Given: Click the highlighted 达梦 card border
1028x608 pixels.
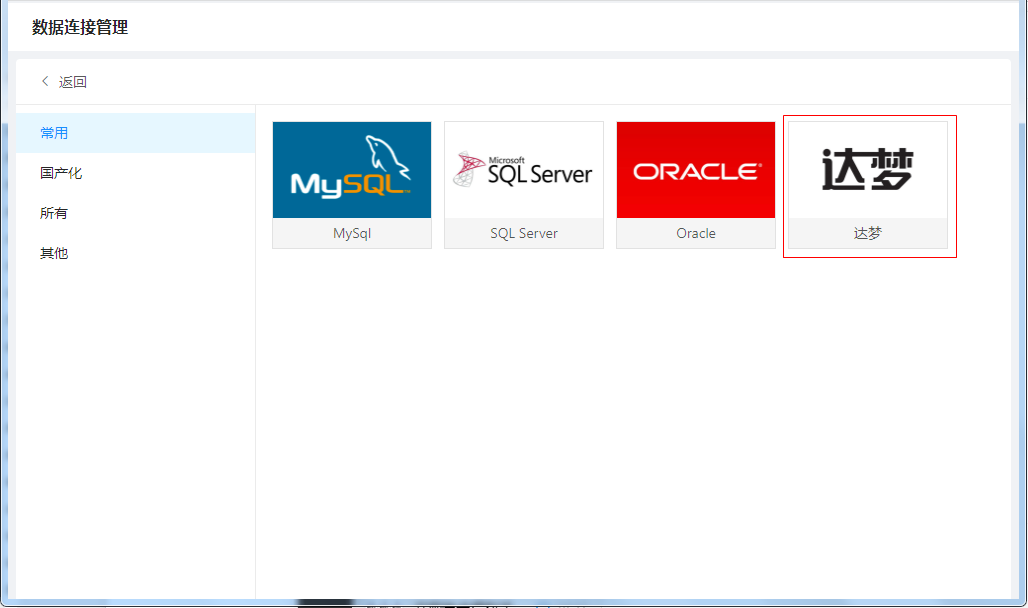Looking at the screenshot, I should click(x=868, y=120).
